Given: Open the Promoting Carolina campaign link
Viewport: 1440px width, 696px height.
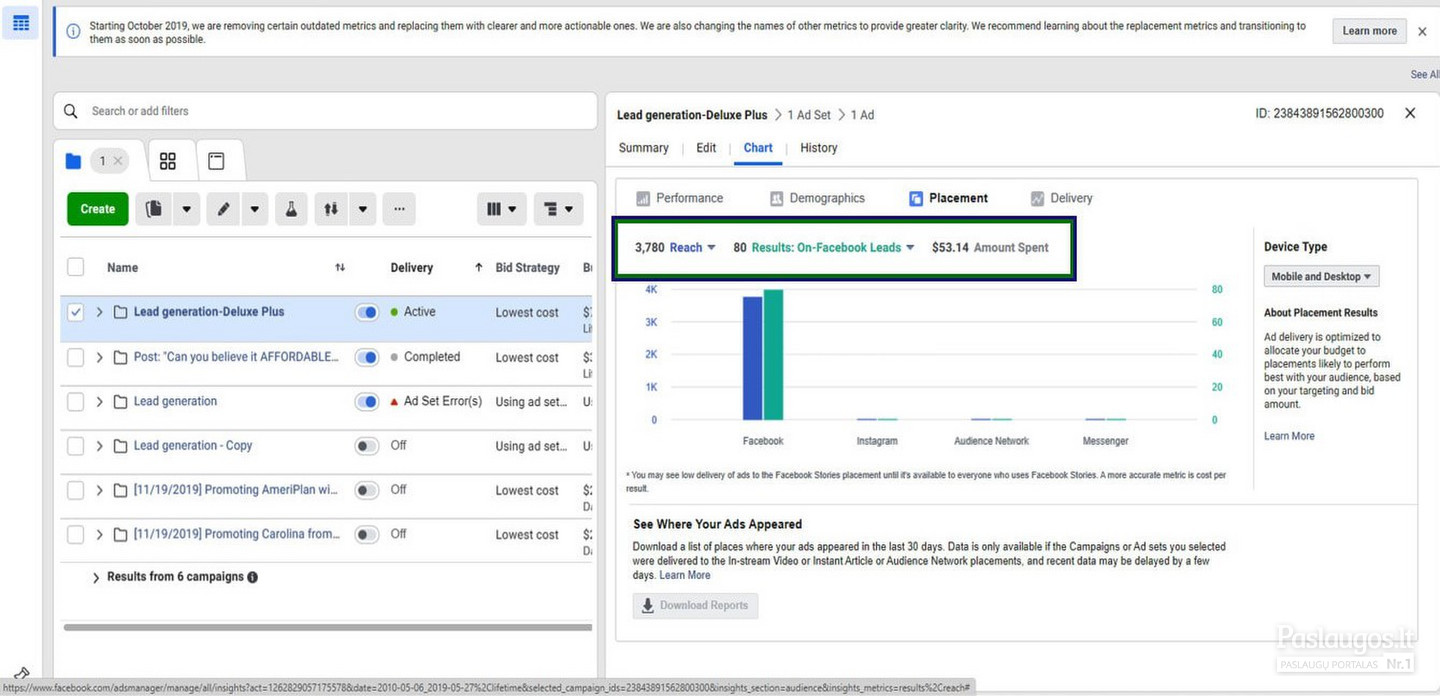Looking at the screenshot, I should tap(237, 534).
